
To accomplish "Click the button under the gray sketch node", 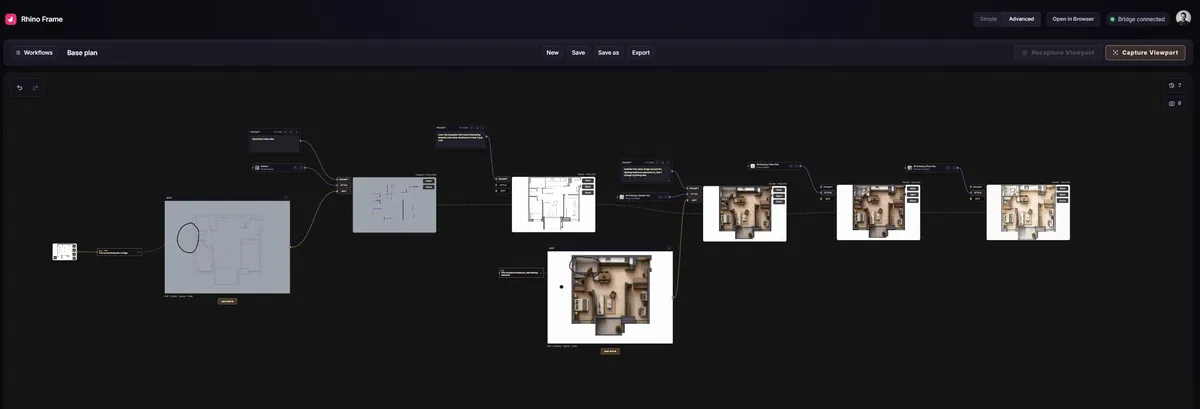I will [x=227, y=301].
